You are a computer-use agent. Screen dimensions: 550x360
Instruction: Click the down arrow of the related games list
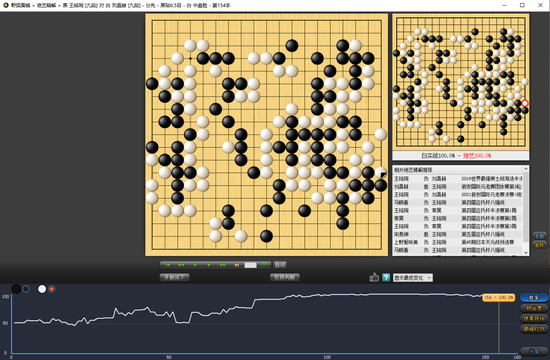[x=525, y=252]
